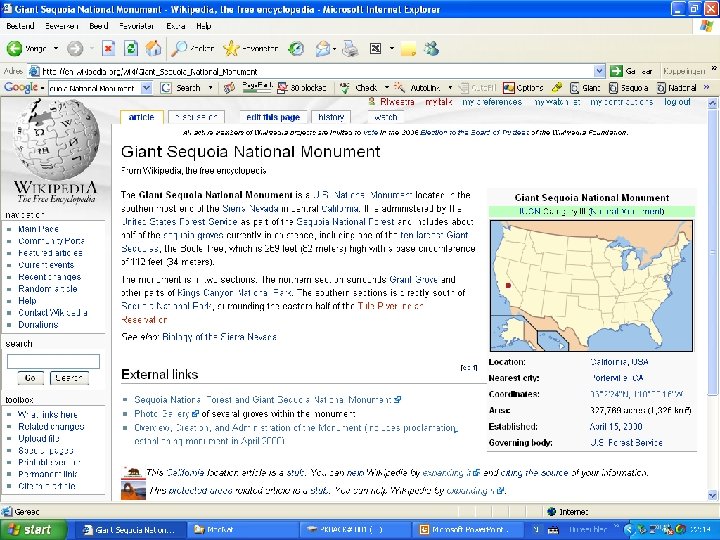This screenshot has height=540, width=720.
Task: Stop page loading with red X icon
Action: point(108,48)
